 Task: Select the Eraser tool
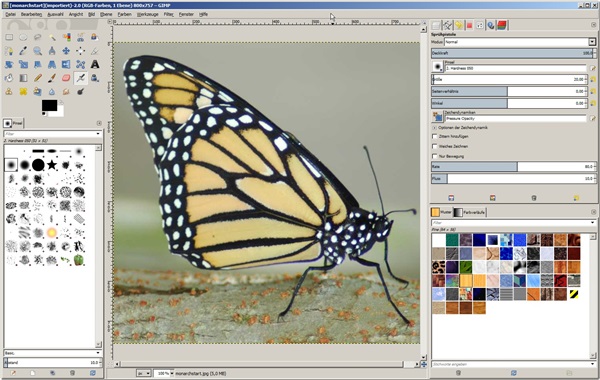coord(66,78)
